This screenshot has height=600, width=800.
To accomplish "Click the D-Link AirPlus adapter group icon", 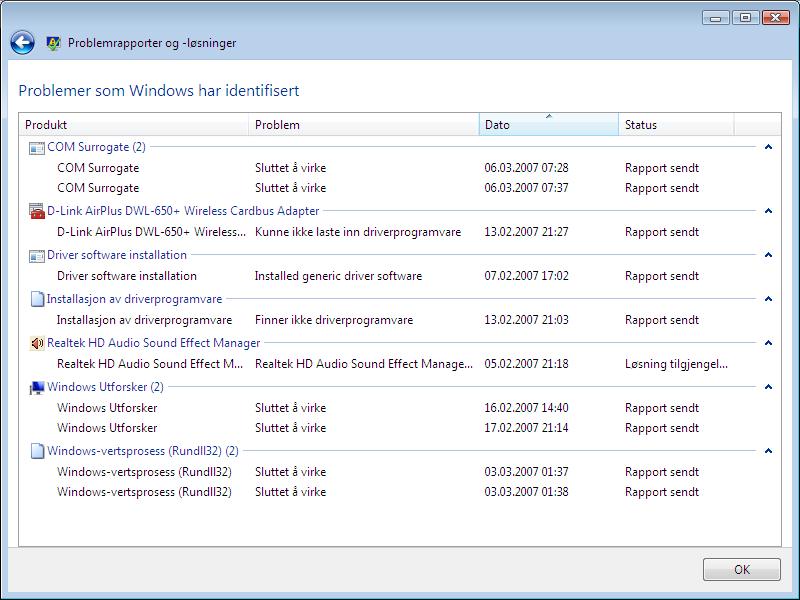I will point(37,211).
